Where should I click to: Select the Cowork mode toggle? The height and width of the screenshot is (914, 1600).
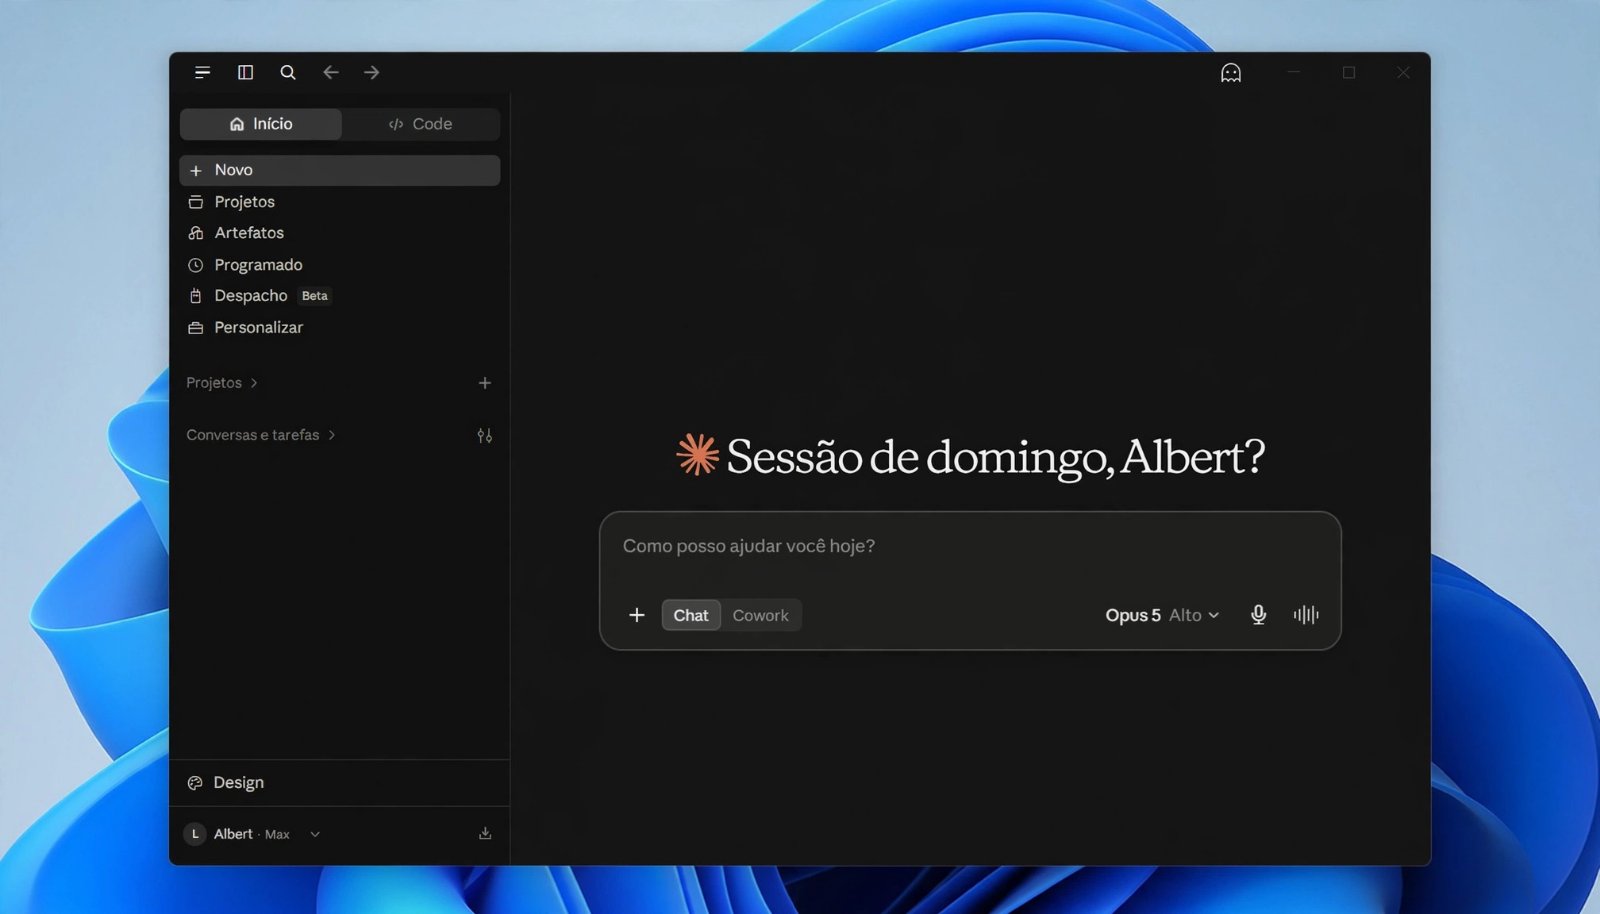point(761,615)
